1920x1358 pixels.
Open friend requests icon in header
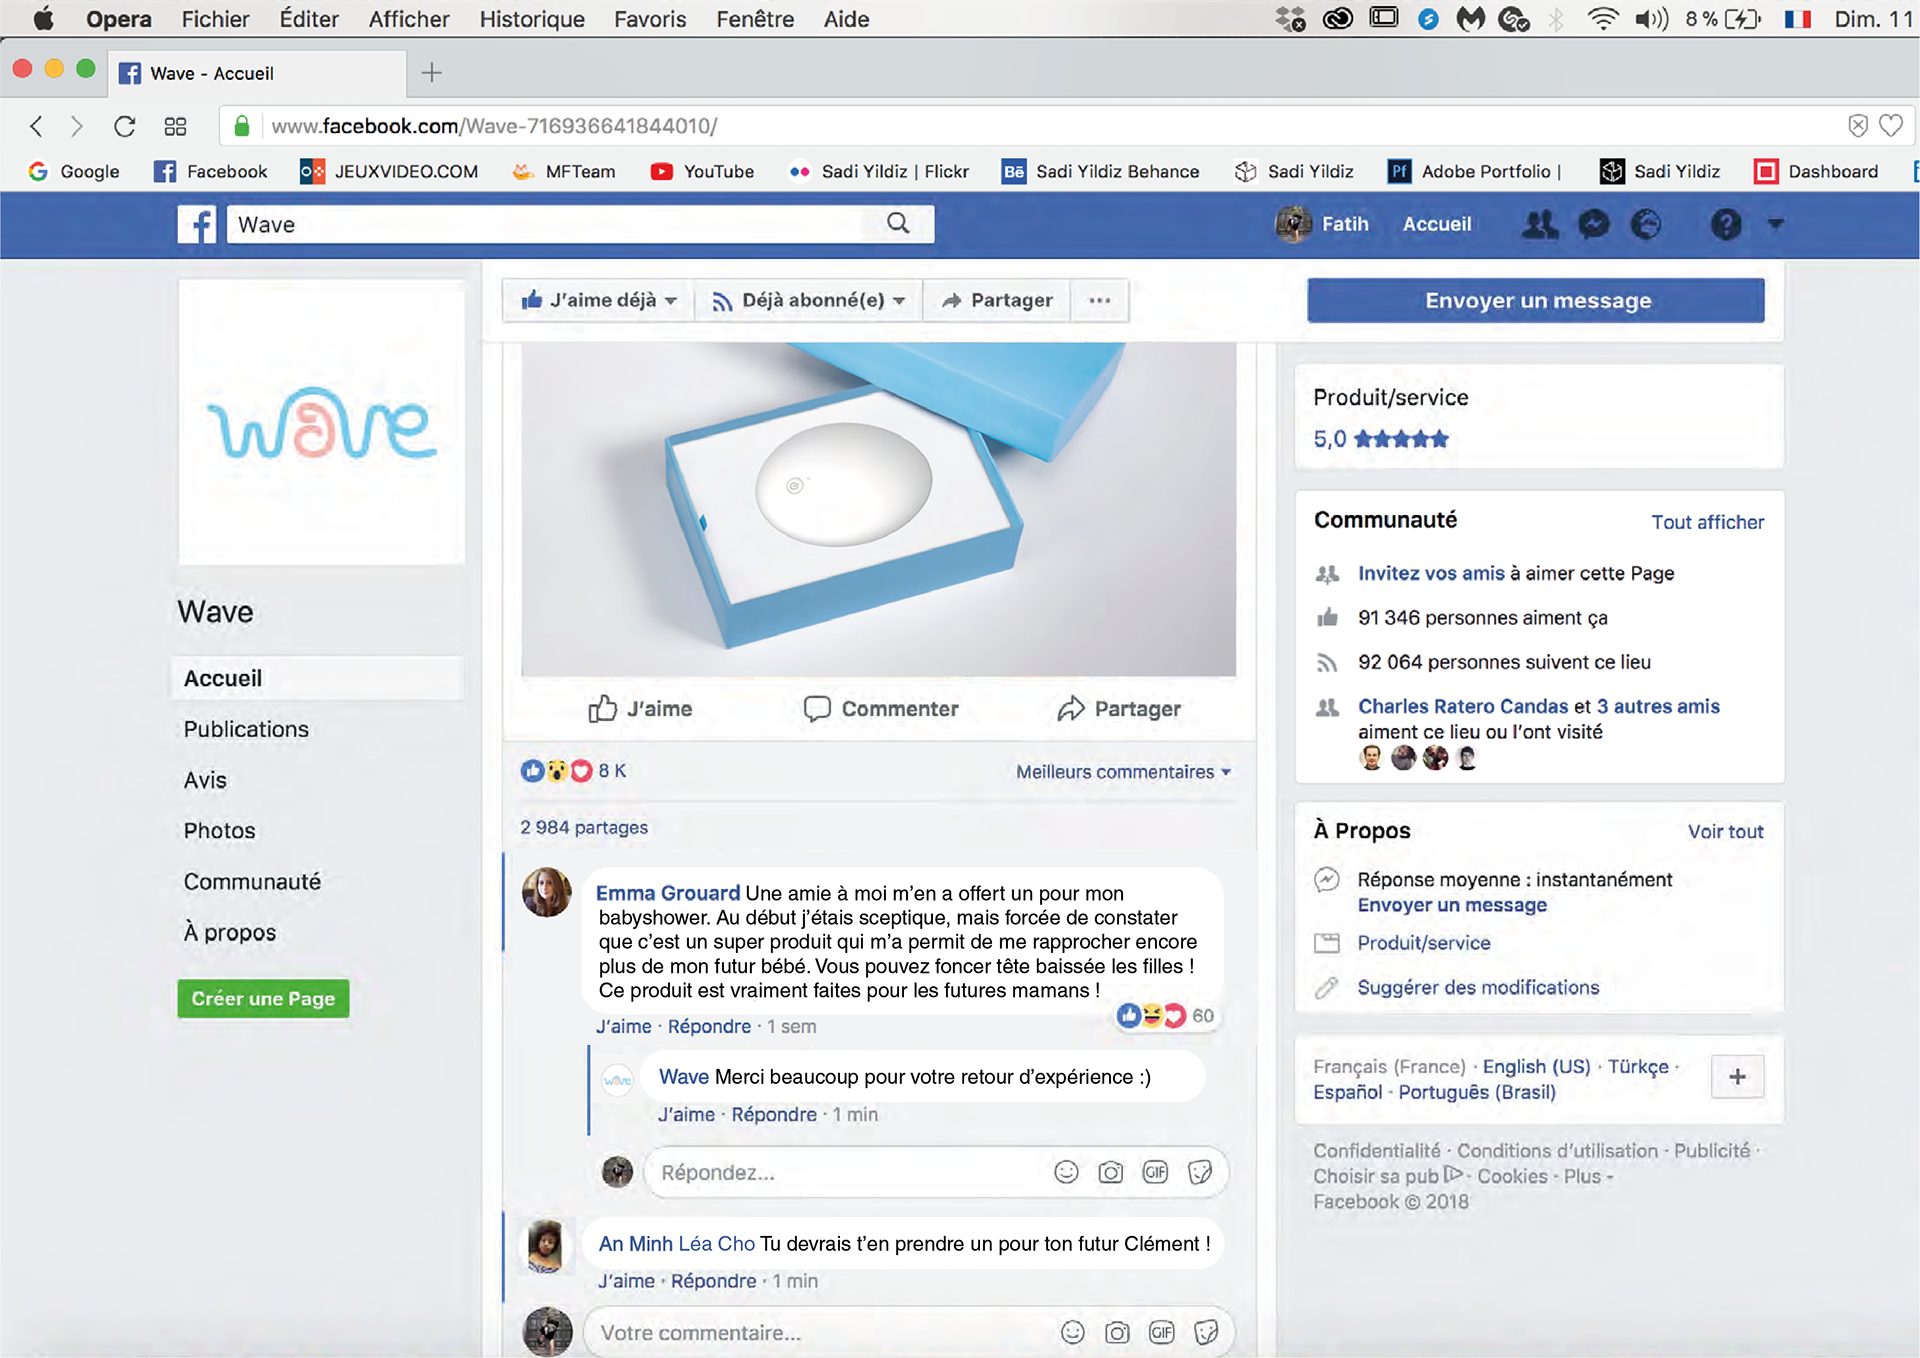1539,224
